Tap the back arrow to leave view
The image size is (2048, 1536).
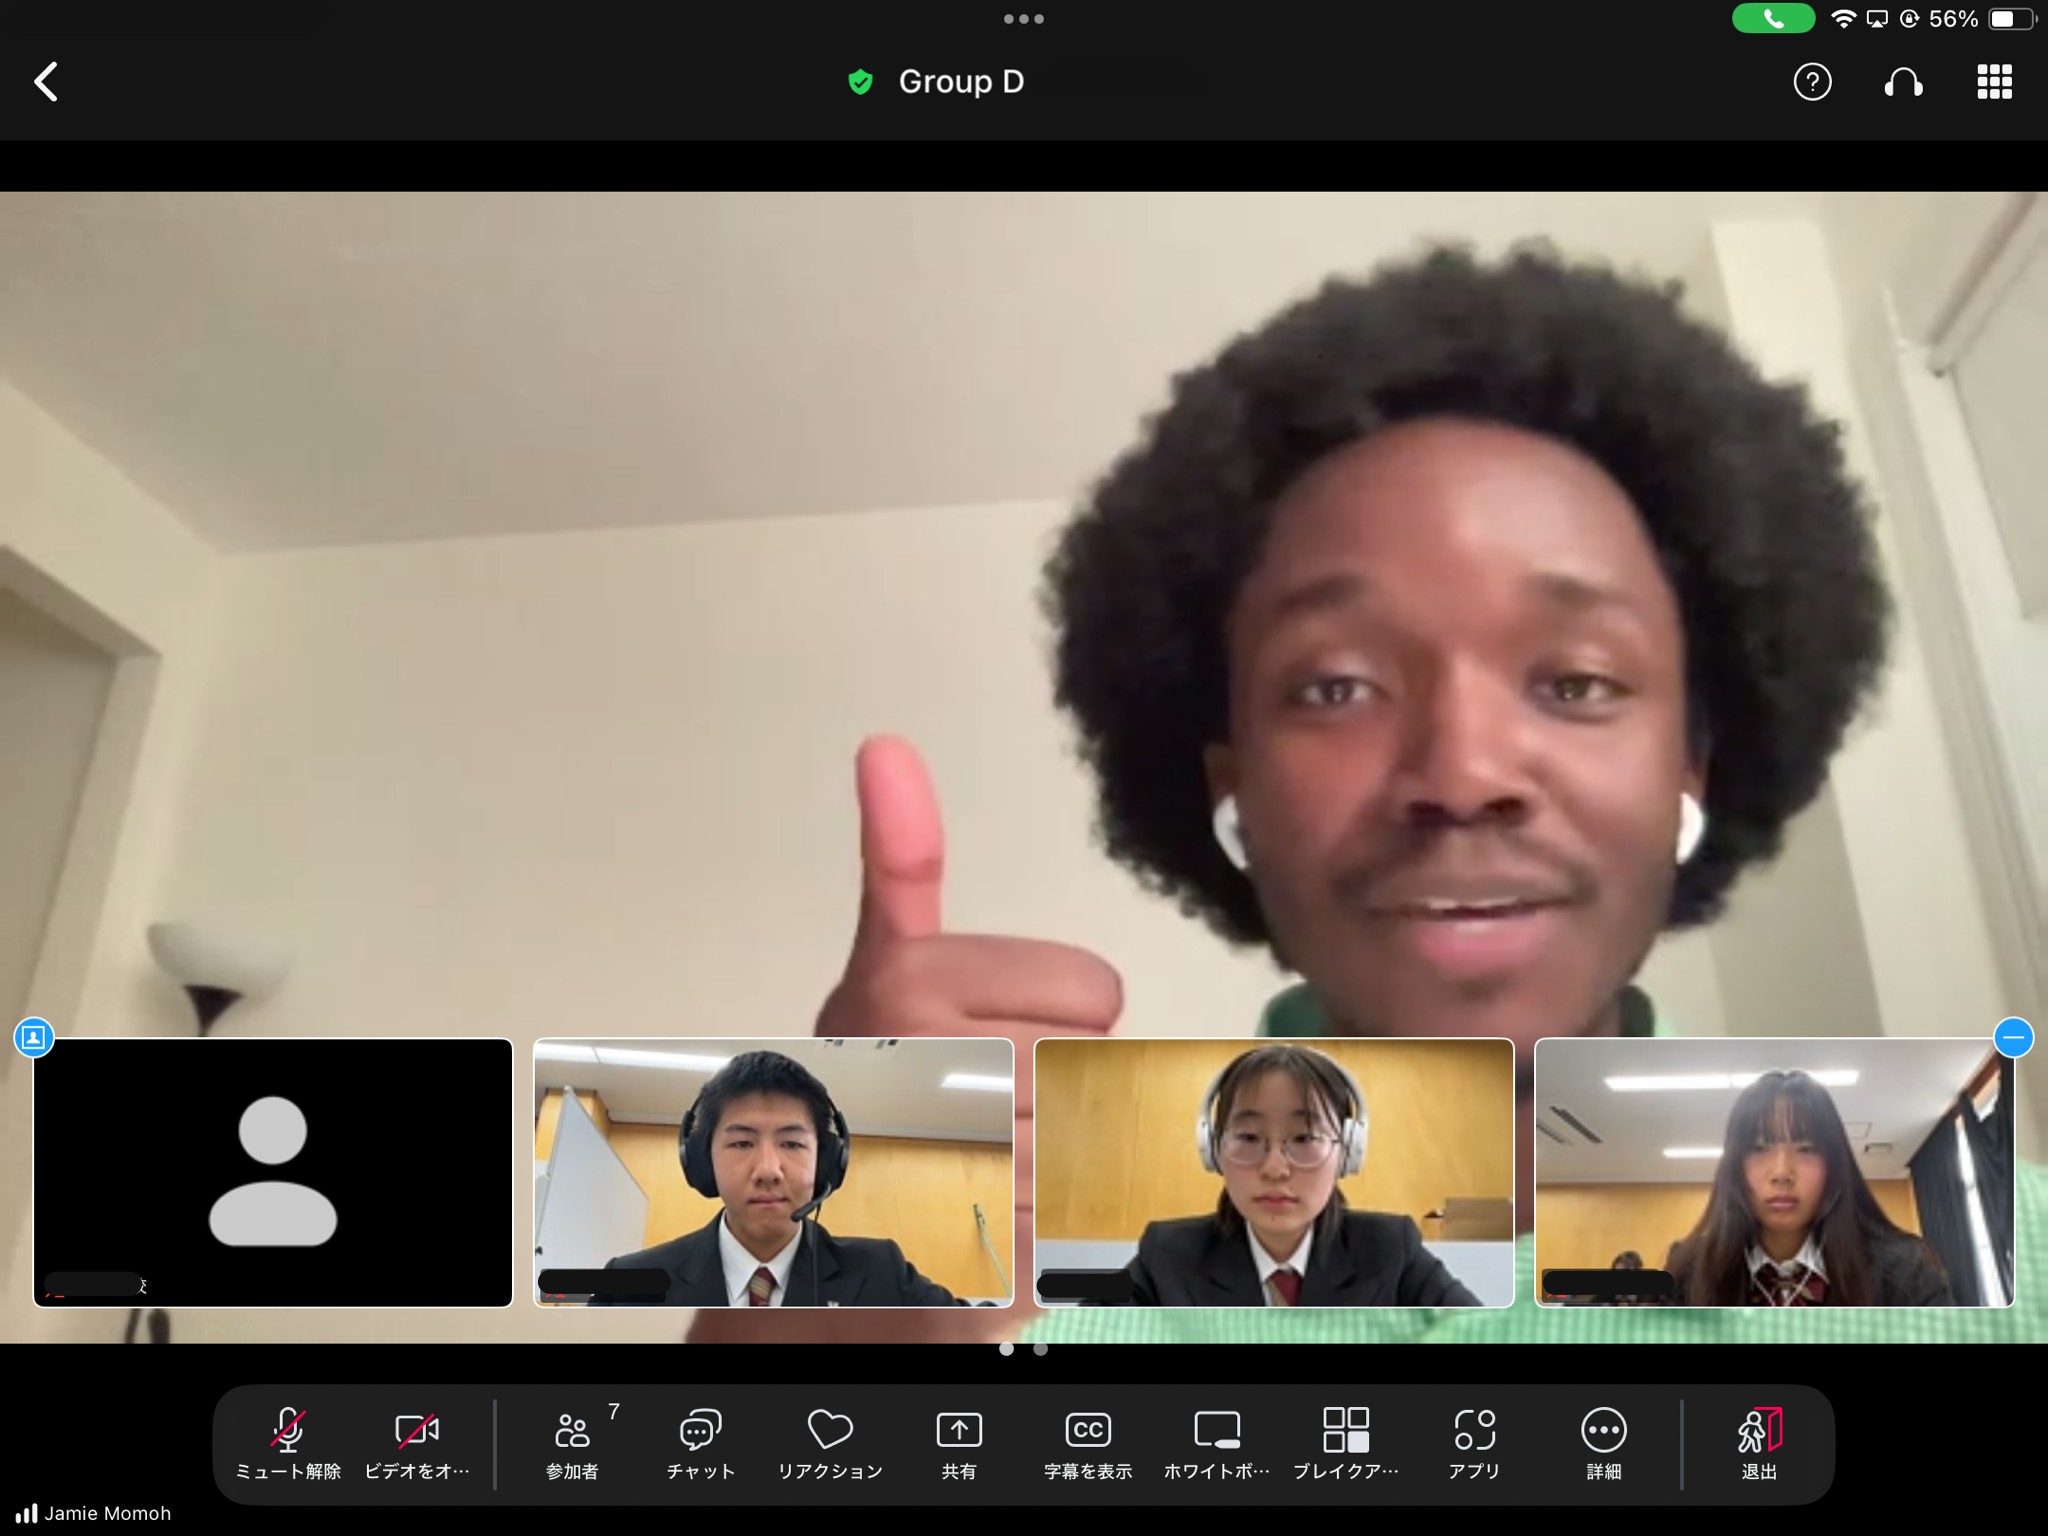point(46,82)
